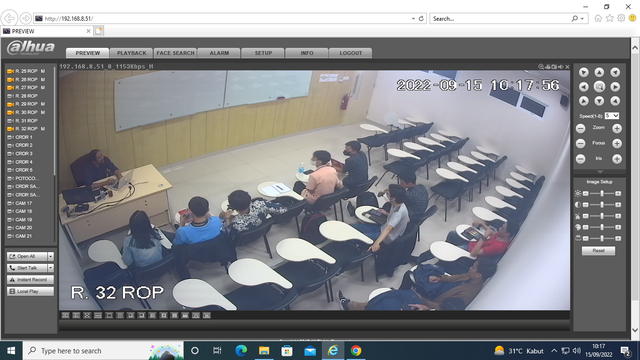Decrease Focus with the minus button

(x=580, y=143)
